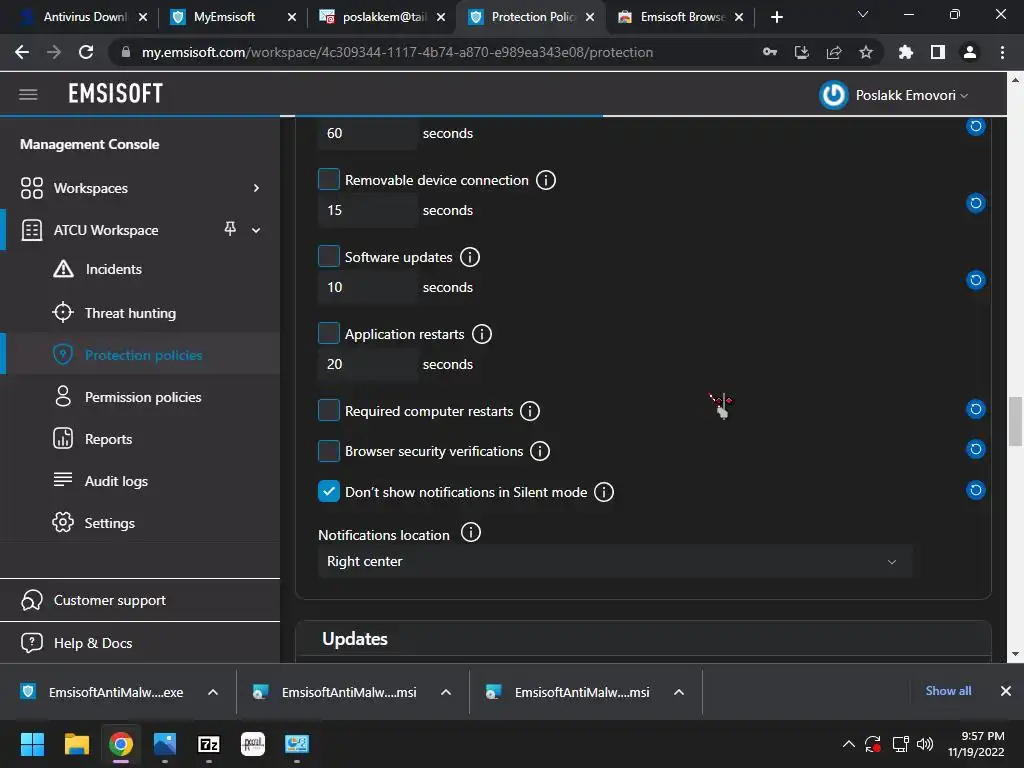Viewport: 1024px width, 768px height.
Task: Enable Software updates checkbox
Action: [328, 257]
